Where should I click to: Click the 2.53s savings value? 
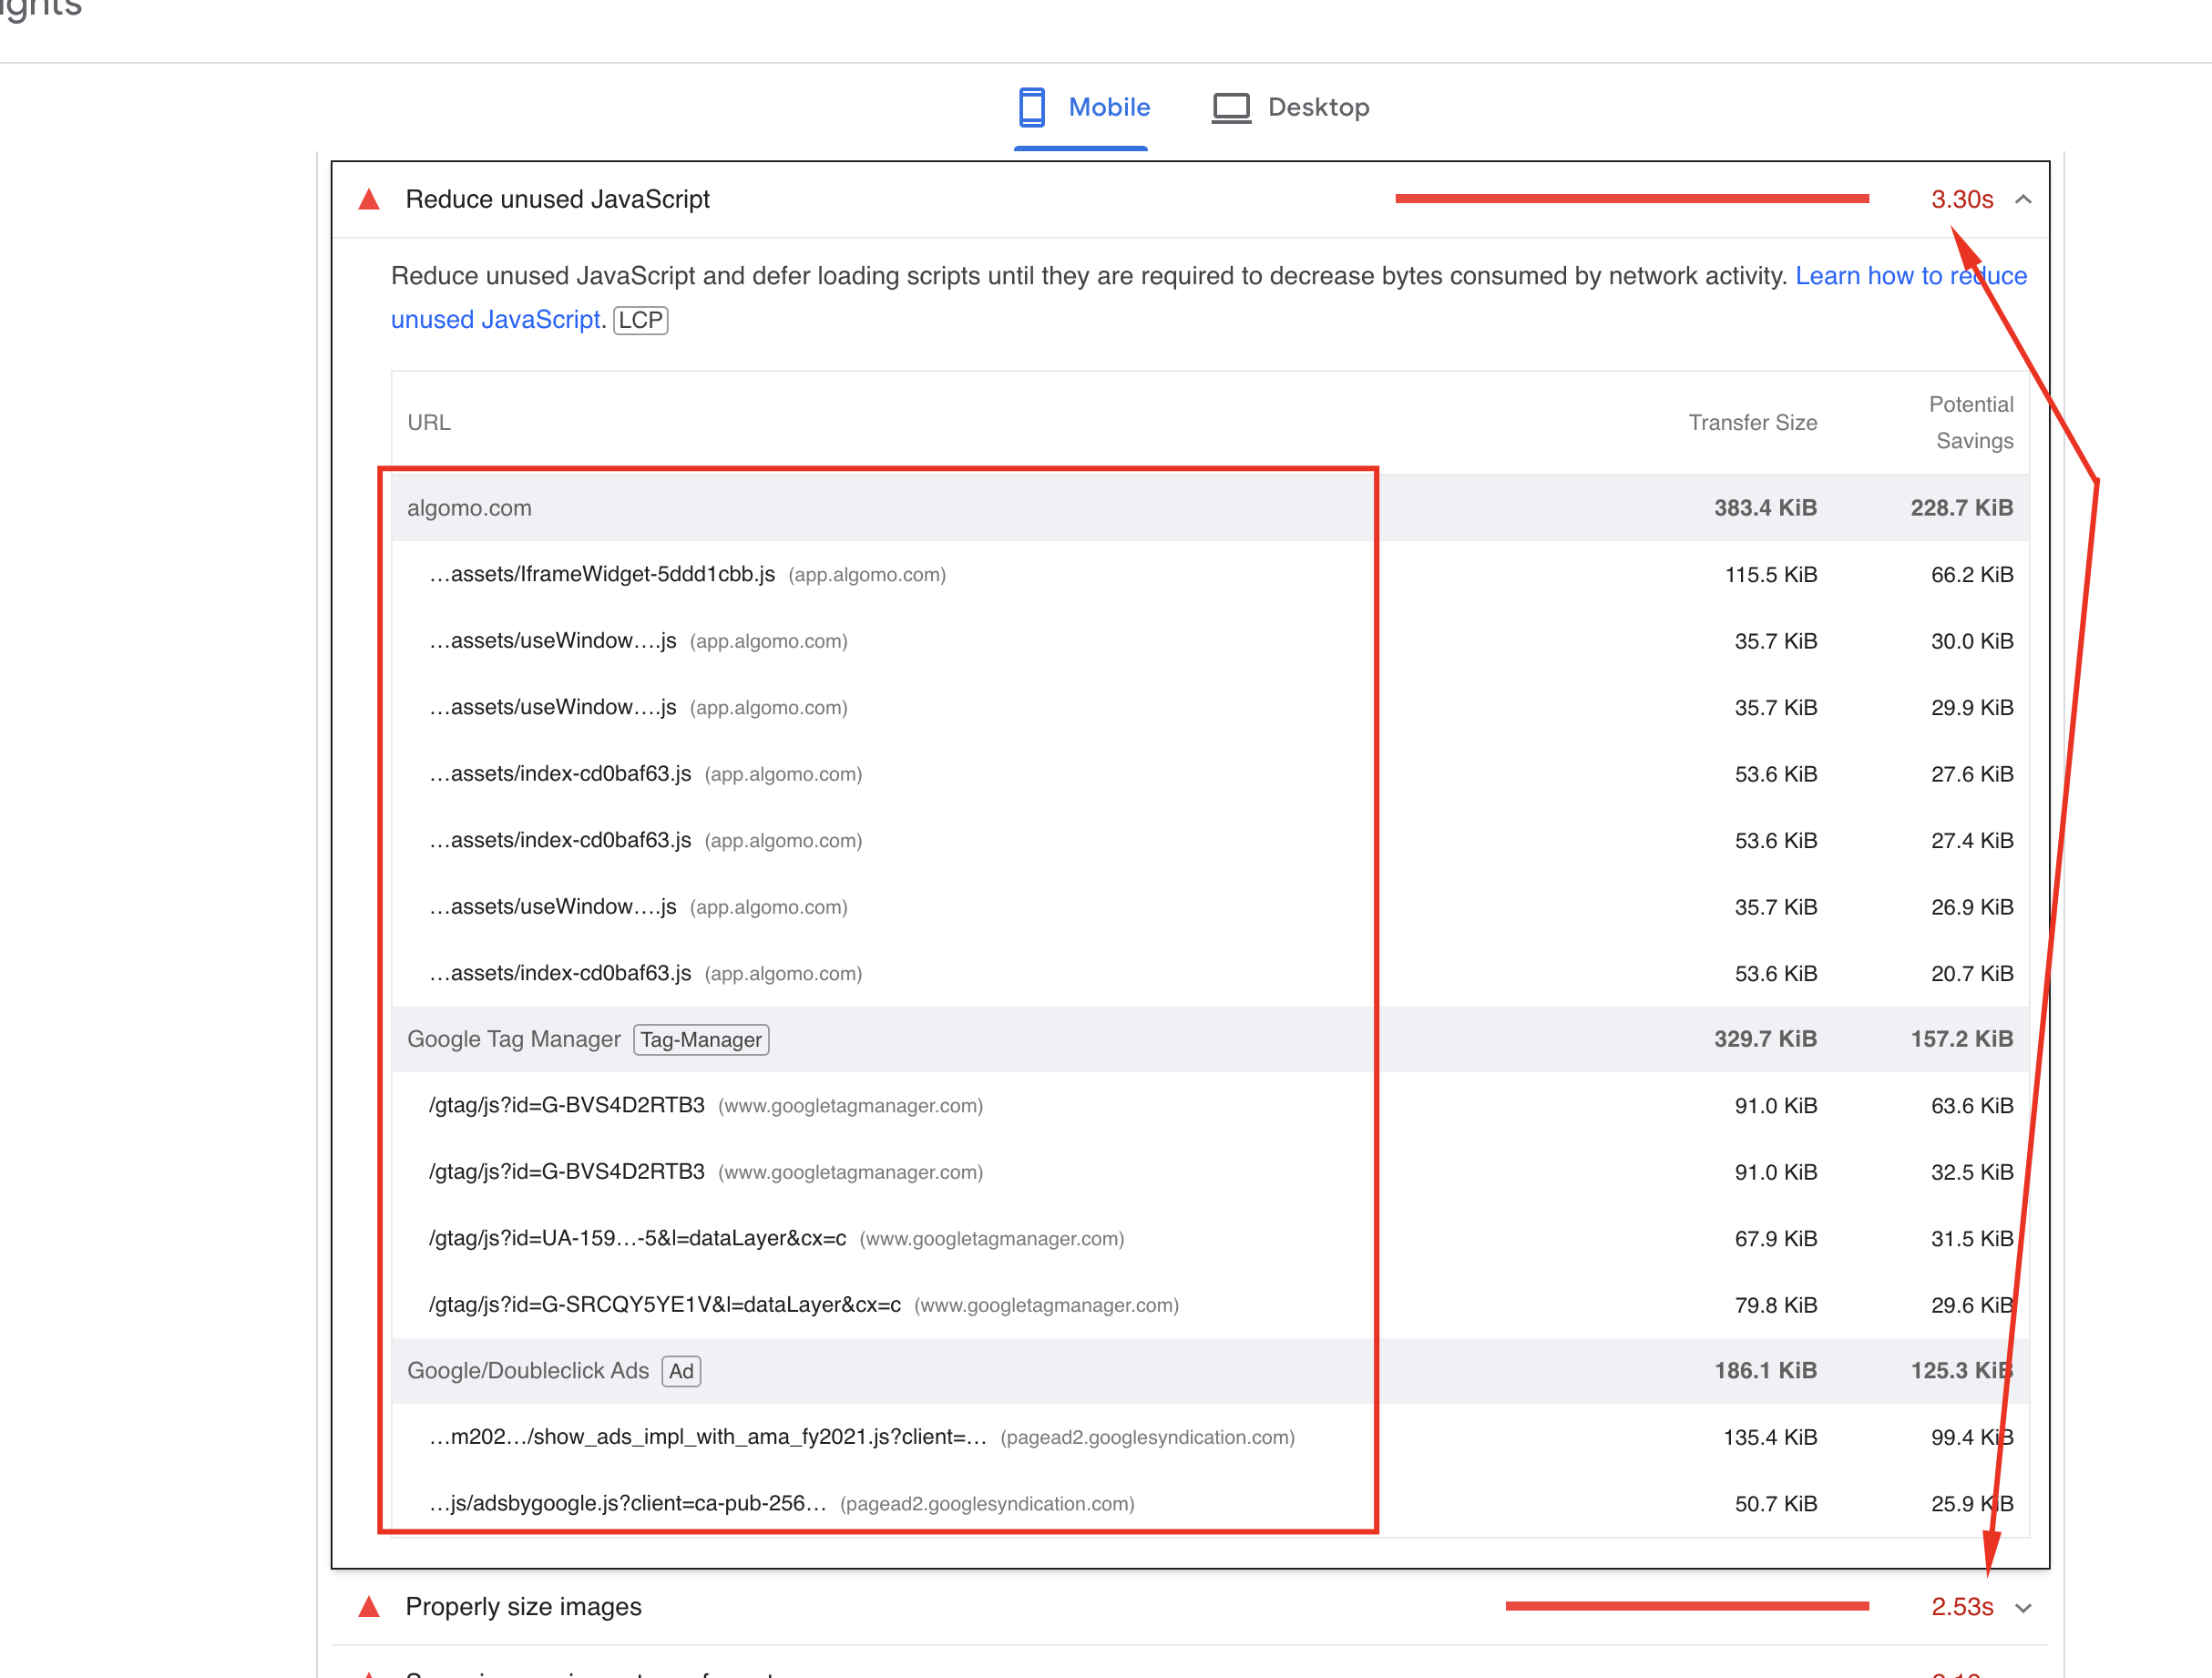point(1962,1606)
